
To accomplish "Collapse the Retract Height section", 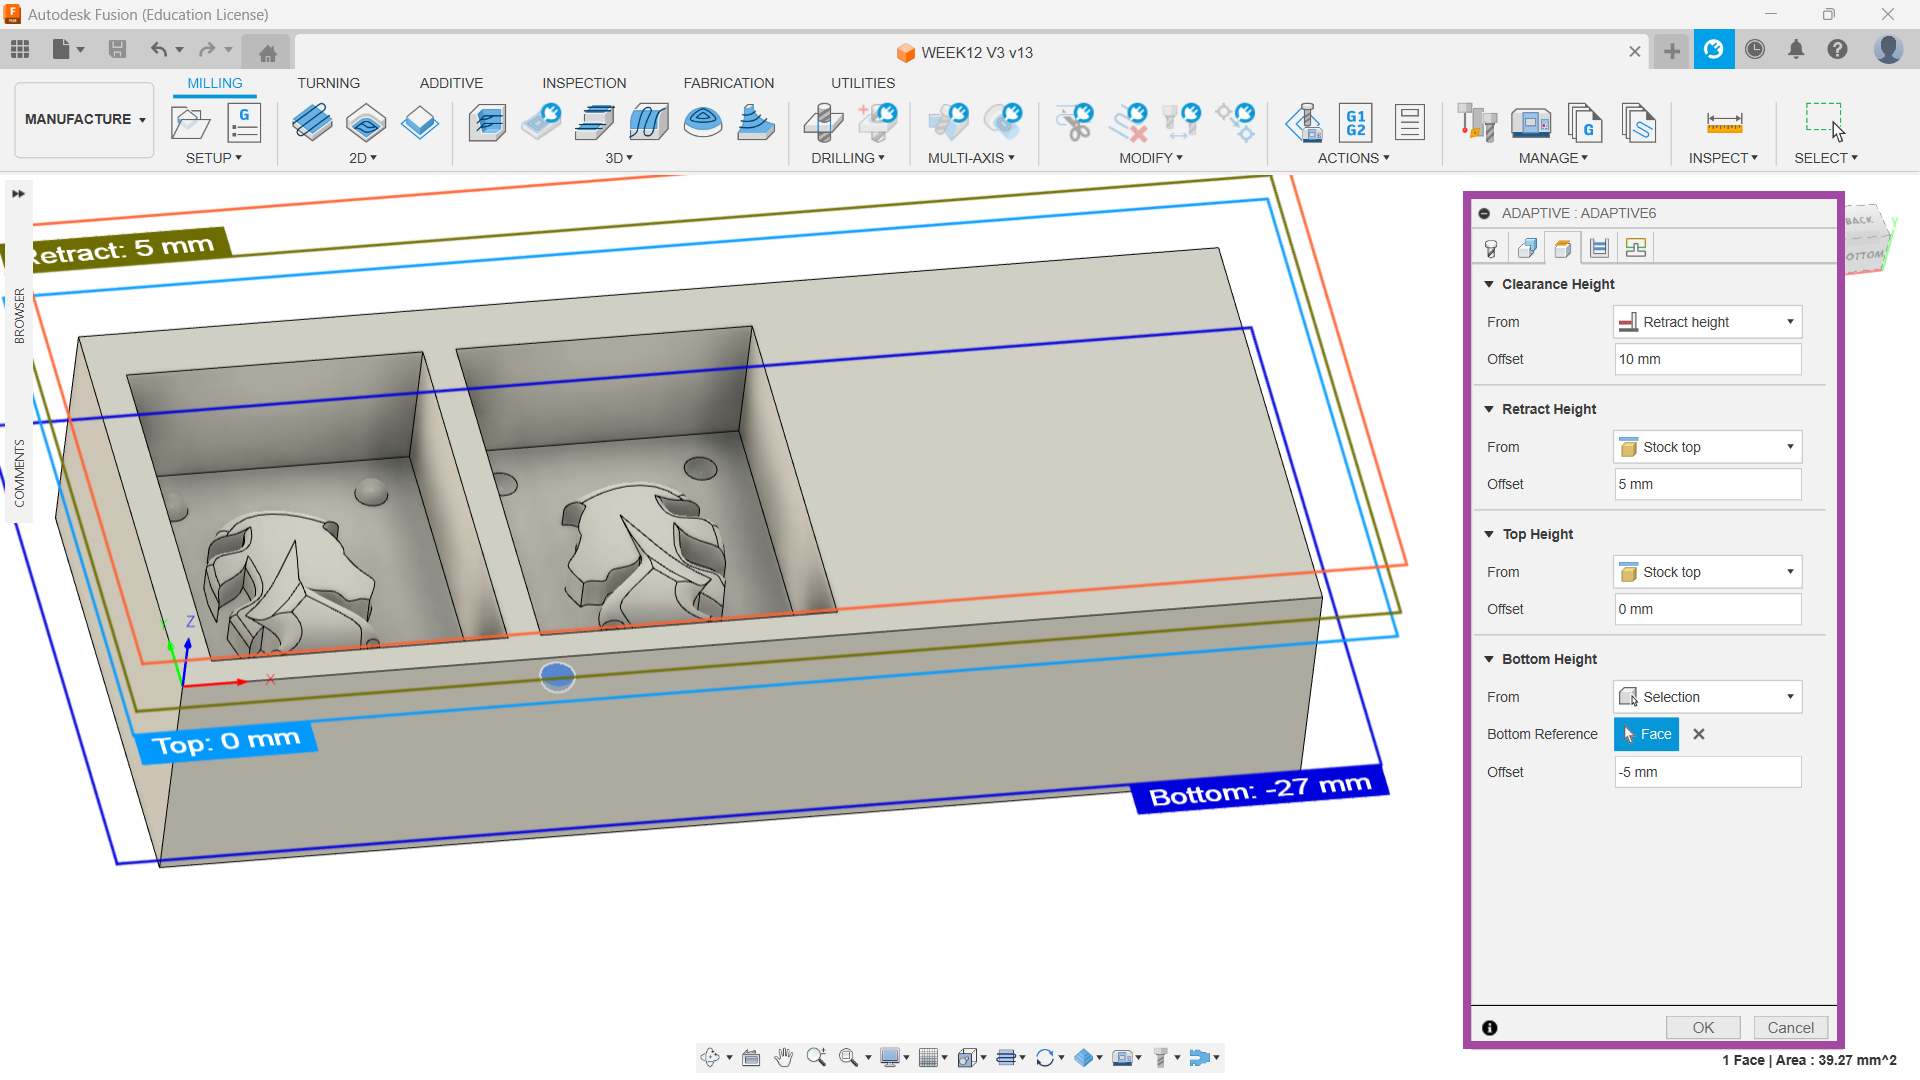I will click(x=1489, y=409).
